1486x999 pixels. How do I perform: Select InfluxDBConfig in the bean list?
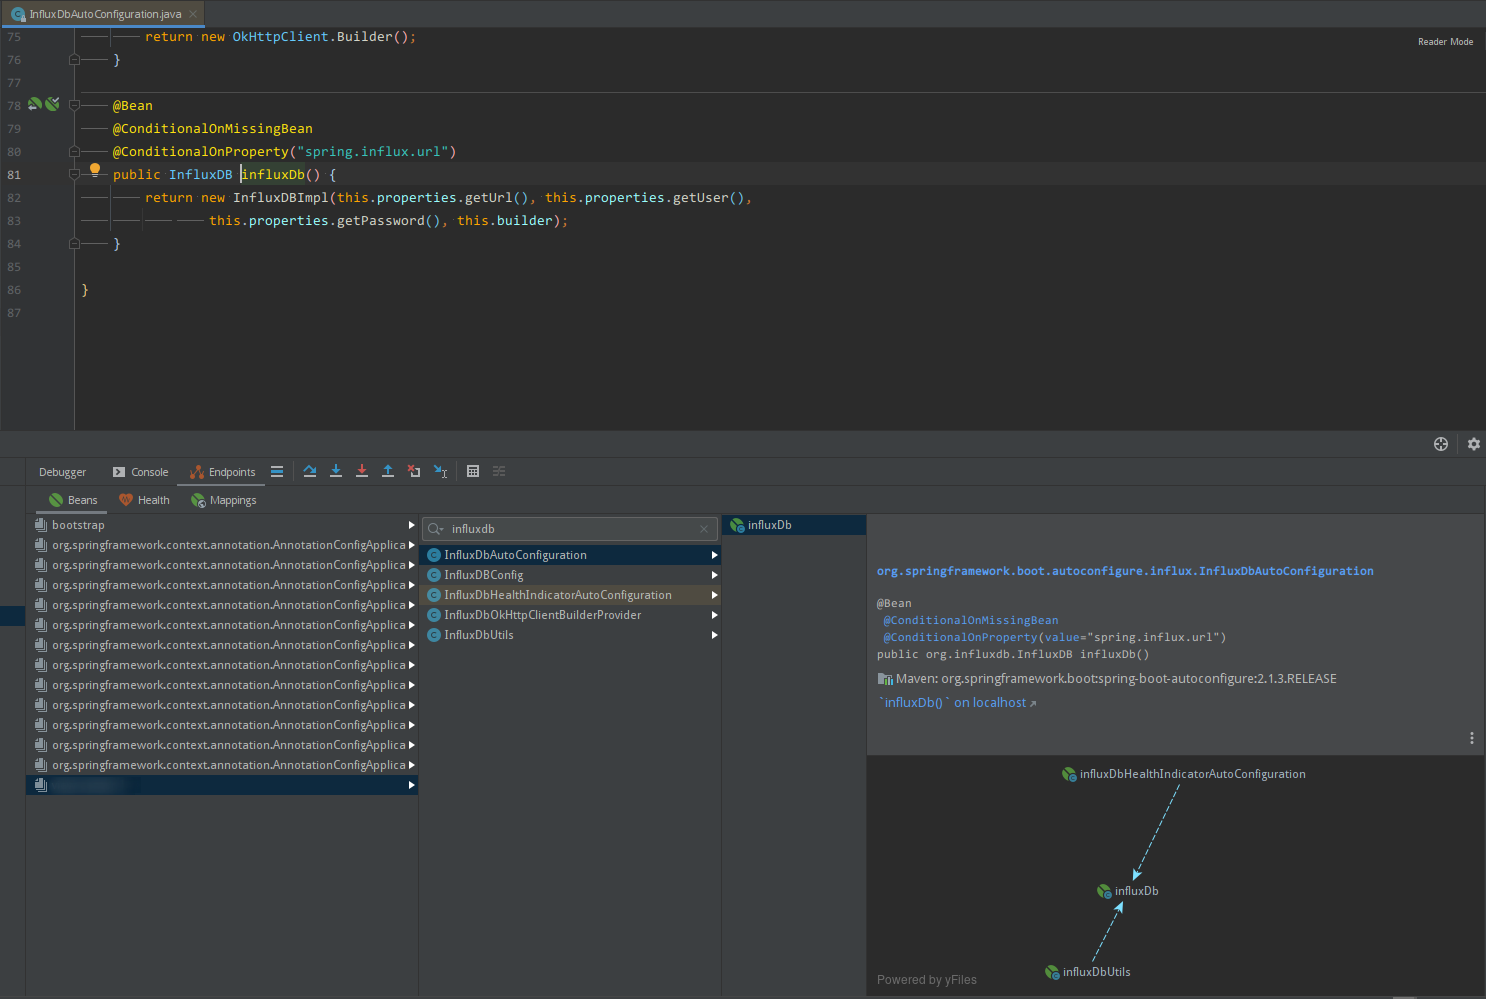click(571, 575)
